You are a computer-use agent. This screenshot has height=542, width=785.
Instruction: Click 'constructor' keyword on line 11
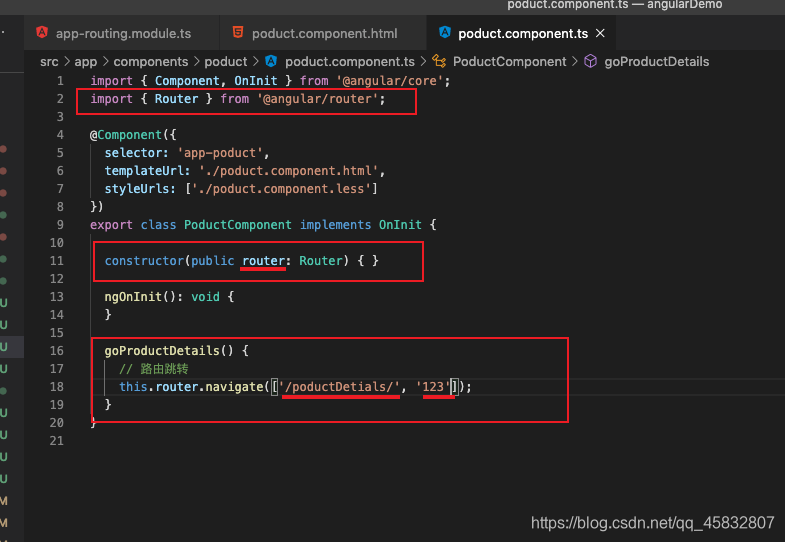144,261
